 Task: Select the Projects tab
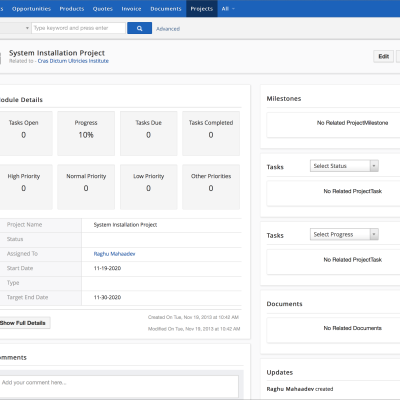[x=202, y=9]
